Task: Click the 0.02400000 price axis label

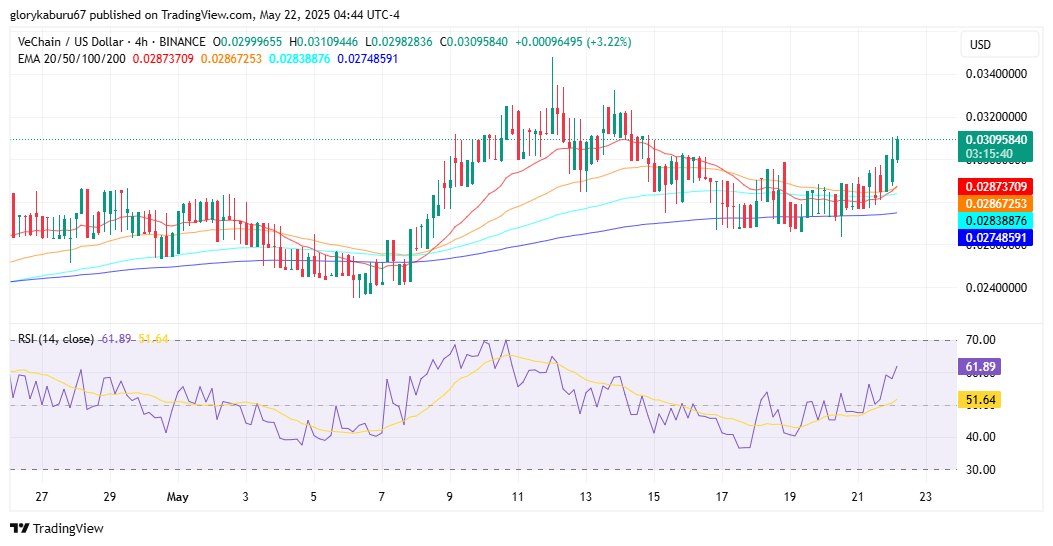Action: [x=996, y=287]
